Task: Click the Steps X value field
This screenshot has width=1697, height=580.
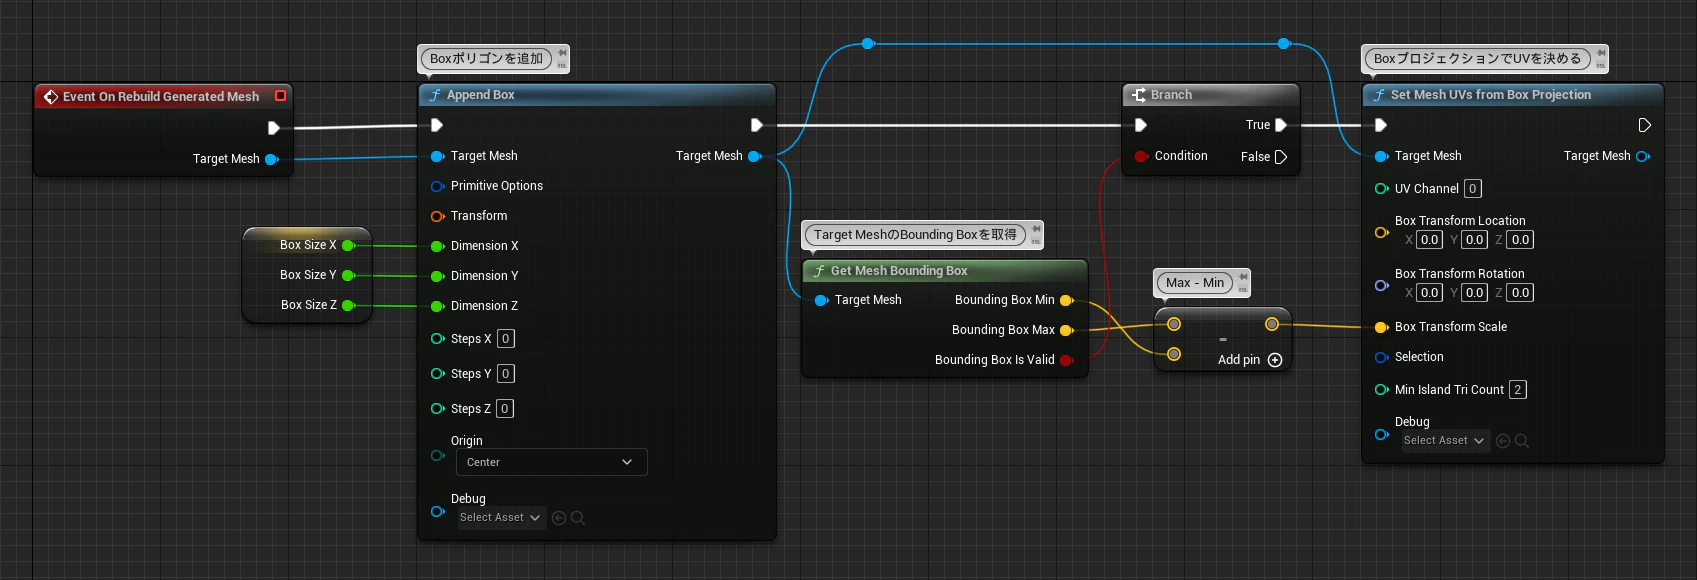Action: (x=506, y=339)
